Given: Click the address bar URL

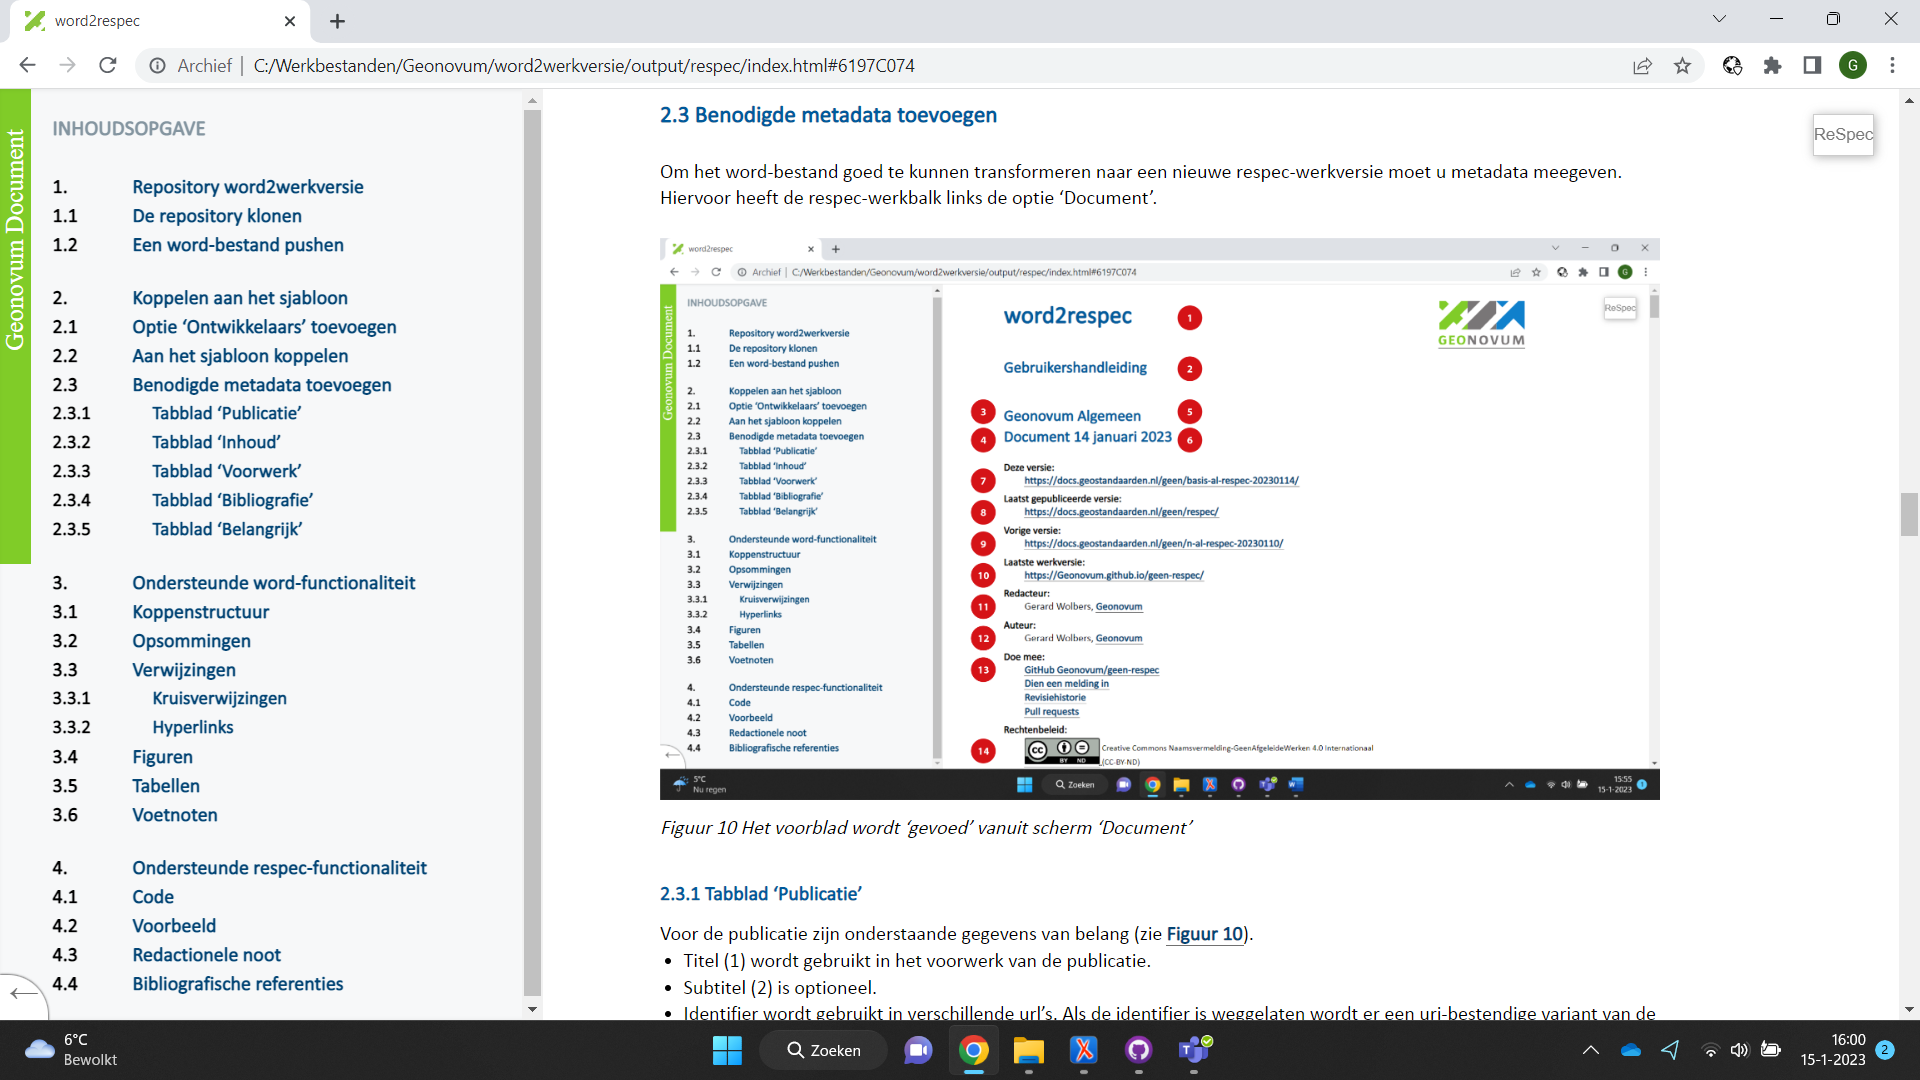Looking at the screenshot, I should click(x=584, y=66).
